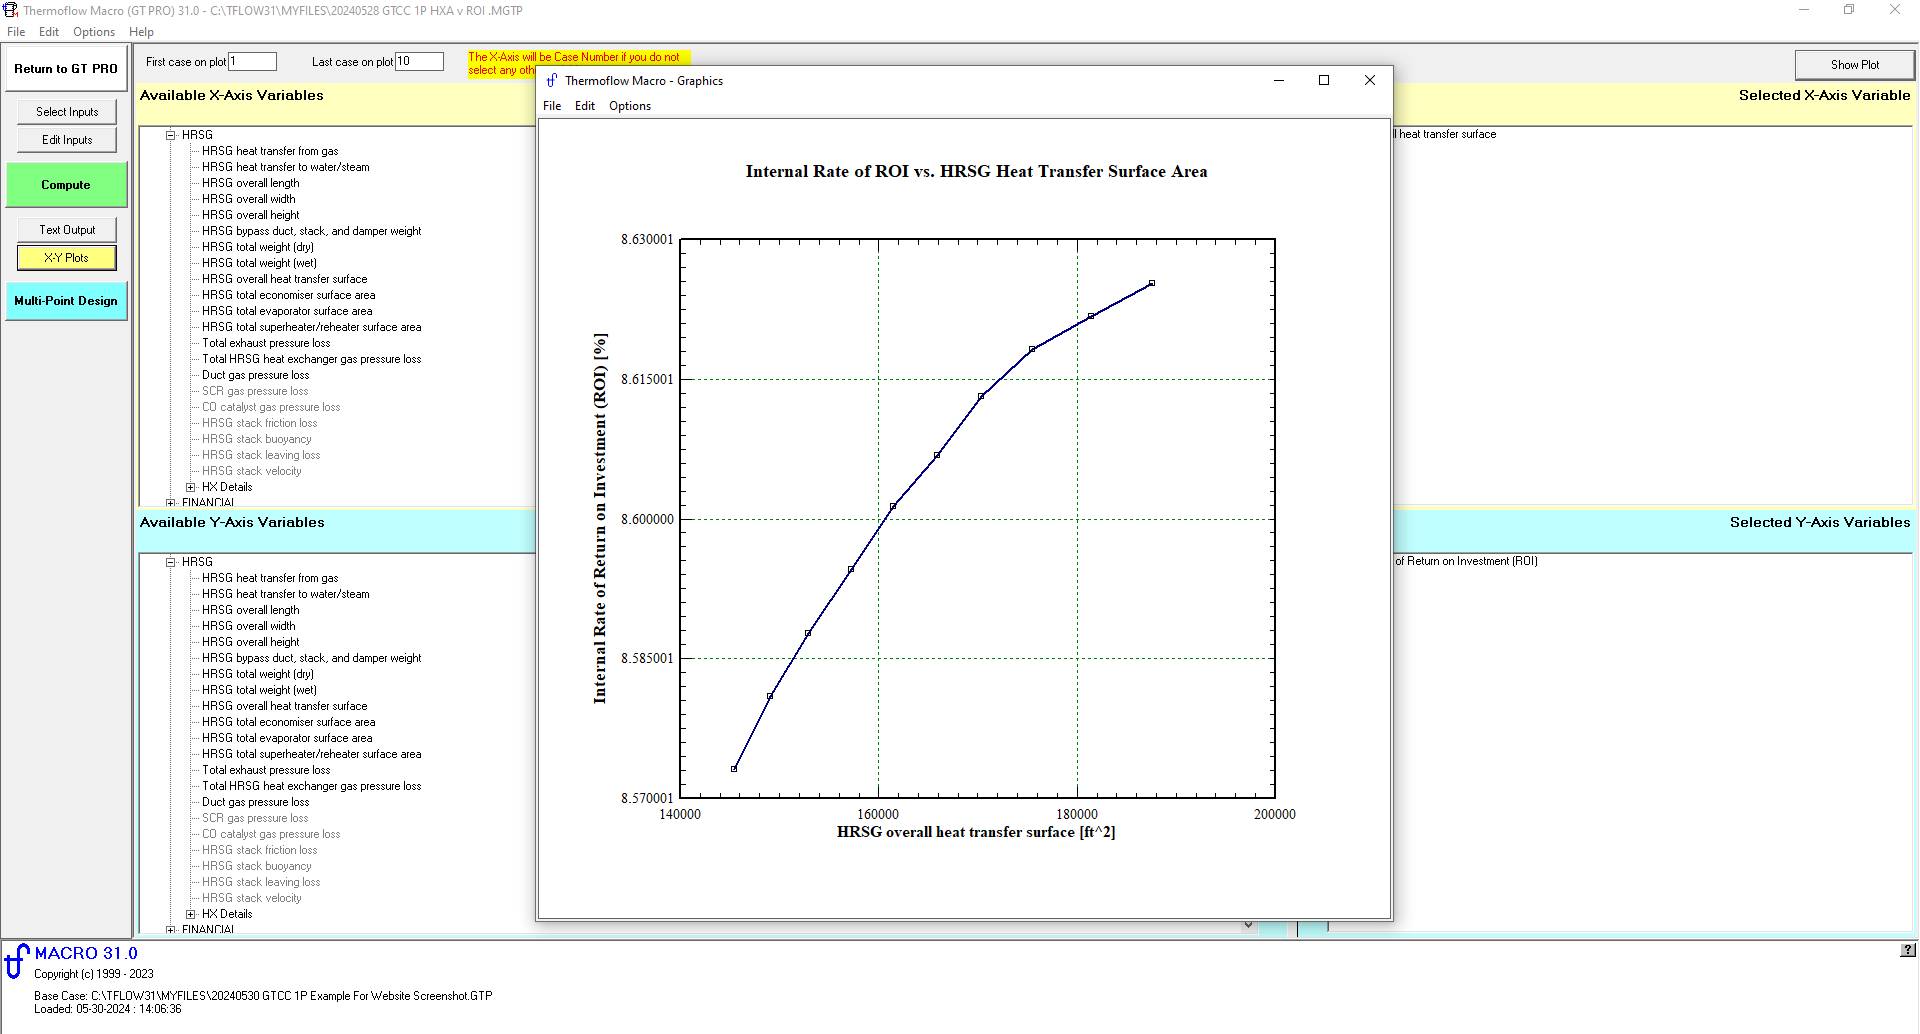Image resolution: width=1920 pixels, height=1034 pixels.
Task: Select HRSG total superheater/reheater surface area X-Axis
Action: 312,327
